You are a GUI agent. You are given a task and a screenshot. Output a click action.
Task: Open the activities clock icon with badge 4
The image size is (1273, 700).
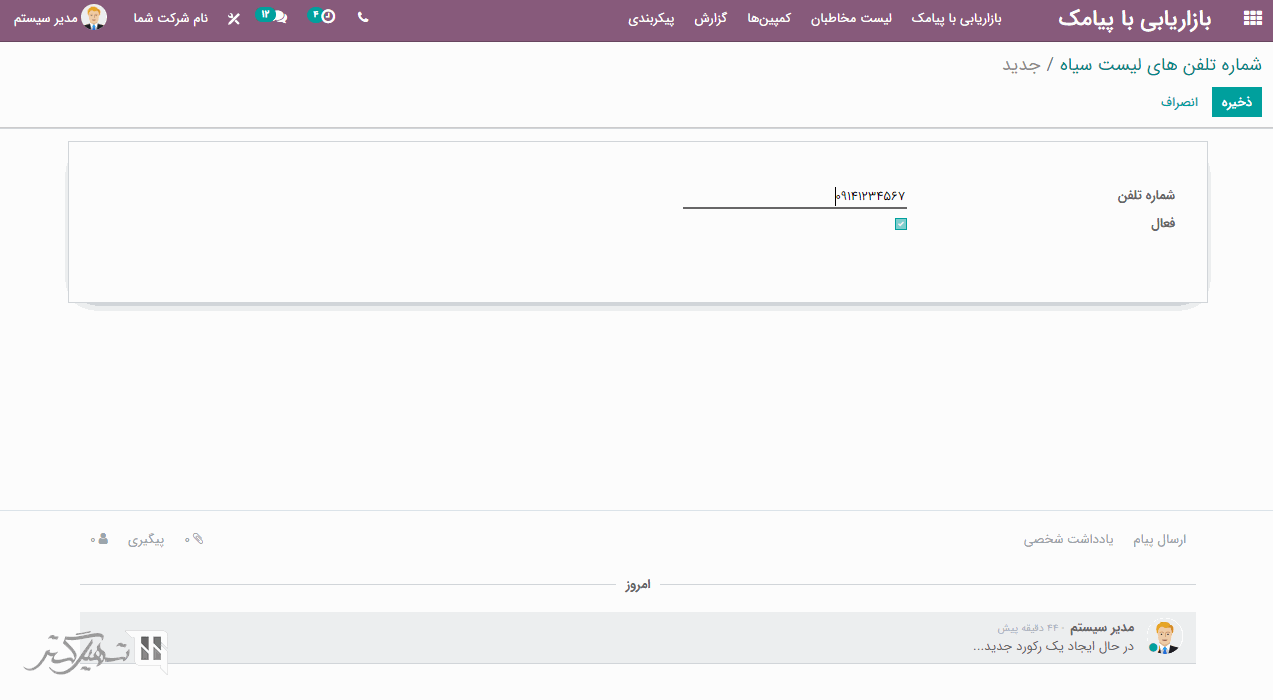tap(327, 17)
